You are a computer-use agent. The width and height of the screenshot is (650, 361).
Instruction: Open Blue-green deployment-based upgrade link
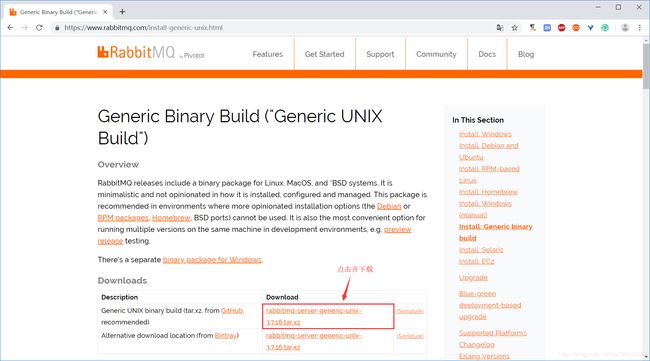click(490, 305)
